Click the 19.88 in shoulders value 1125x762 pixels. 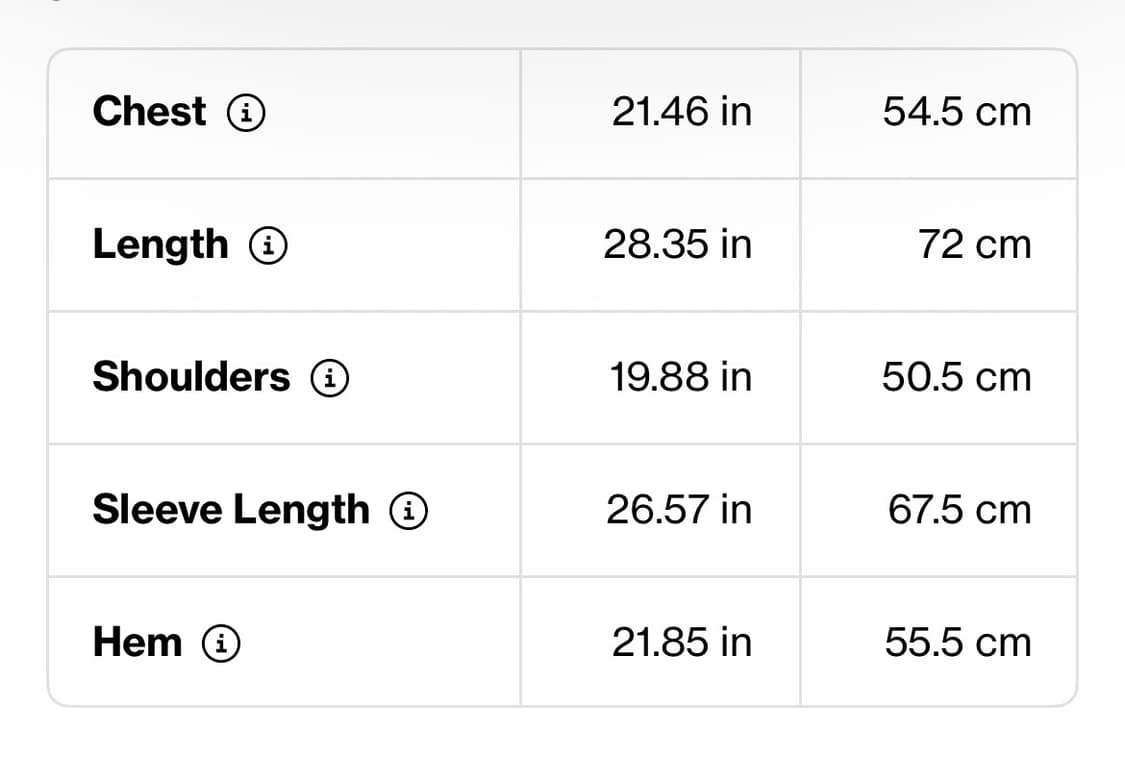(681, 377)
